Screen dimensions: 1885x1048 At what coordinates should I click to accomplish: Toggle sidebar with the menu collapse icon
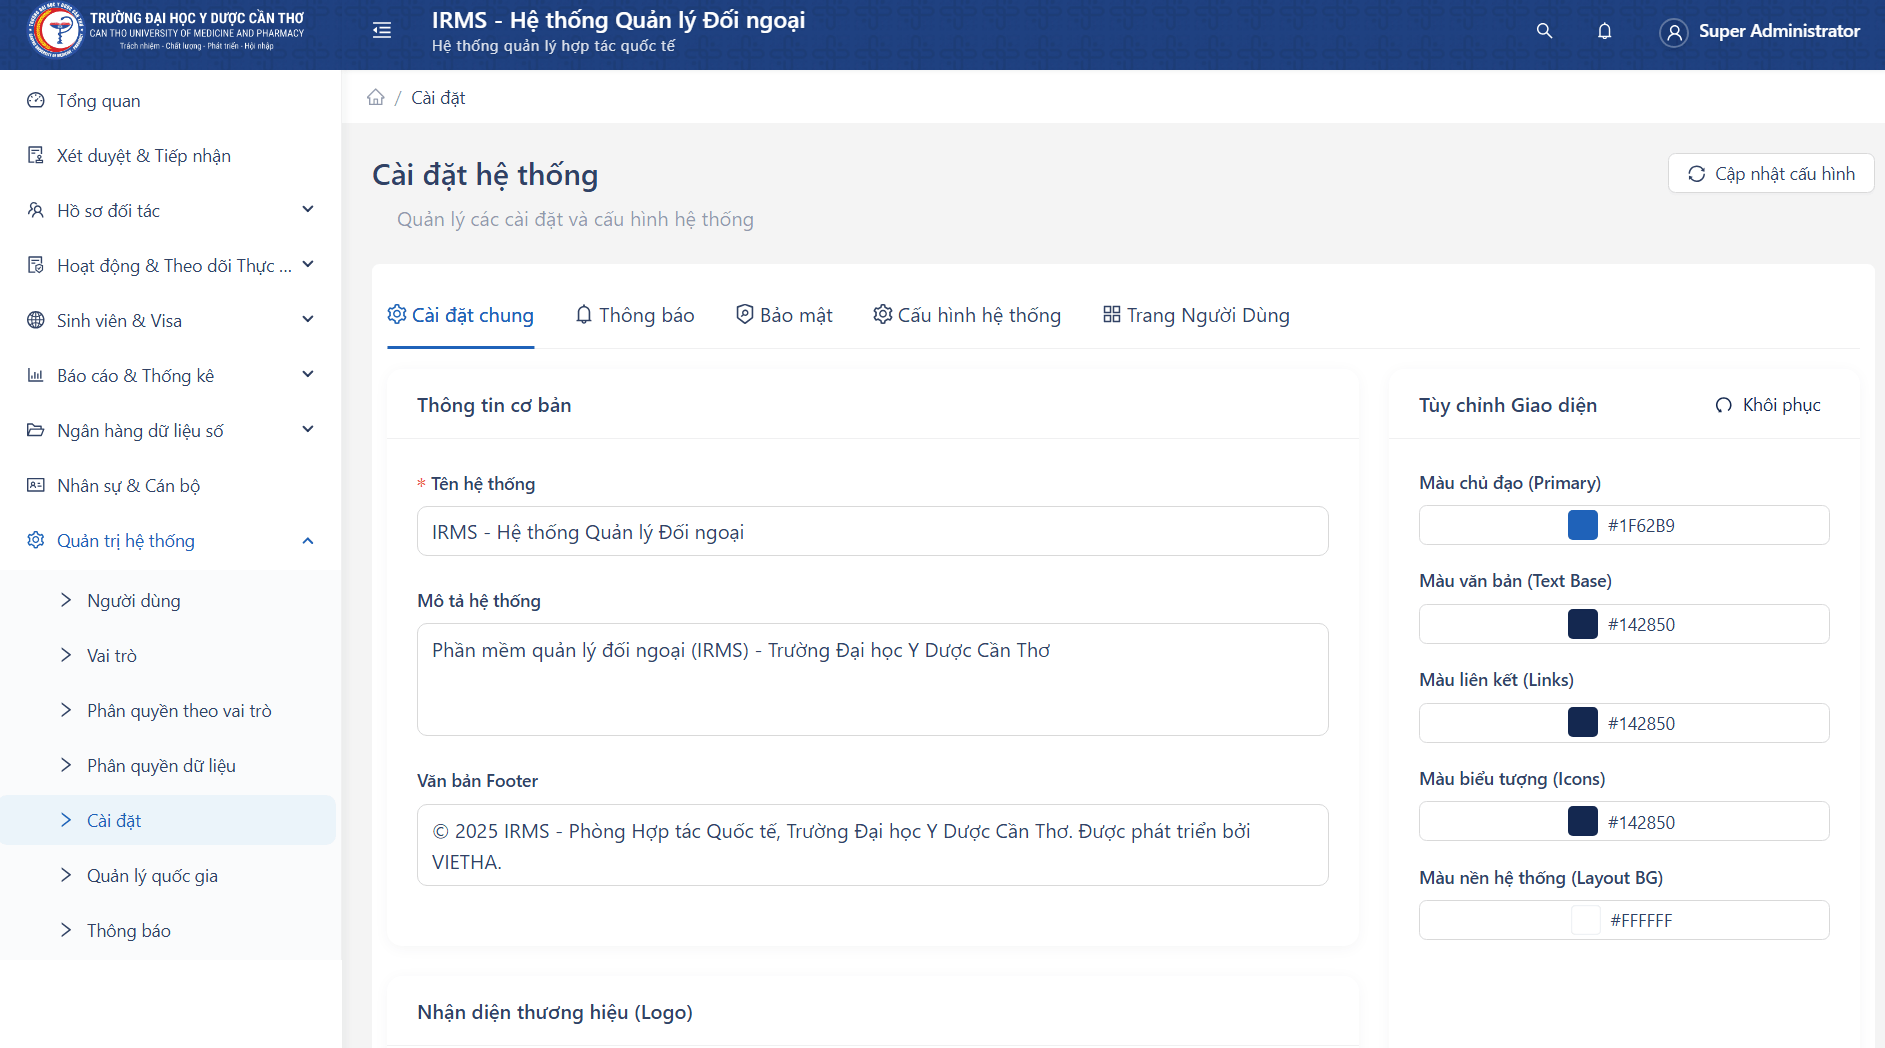click(x=382, y=31)
